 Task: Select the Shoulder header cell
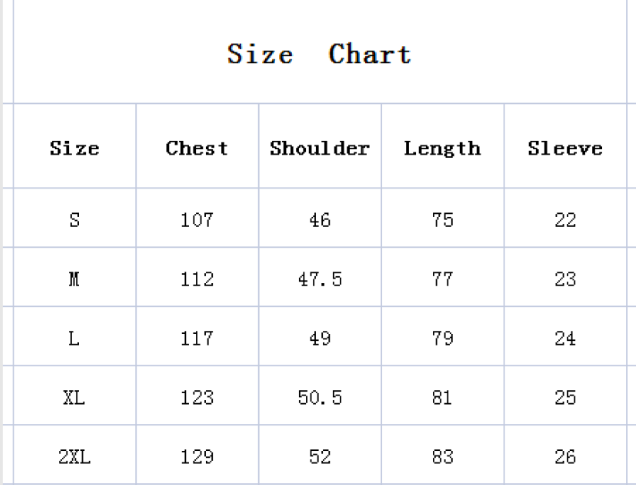(320, 146)
